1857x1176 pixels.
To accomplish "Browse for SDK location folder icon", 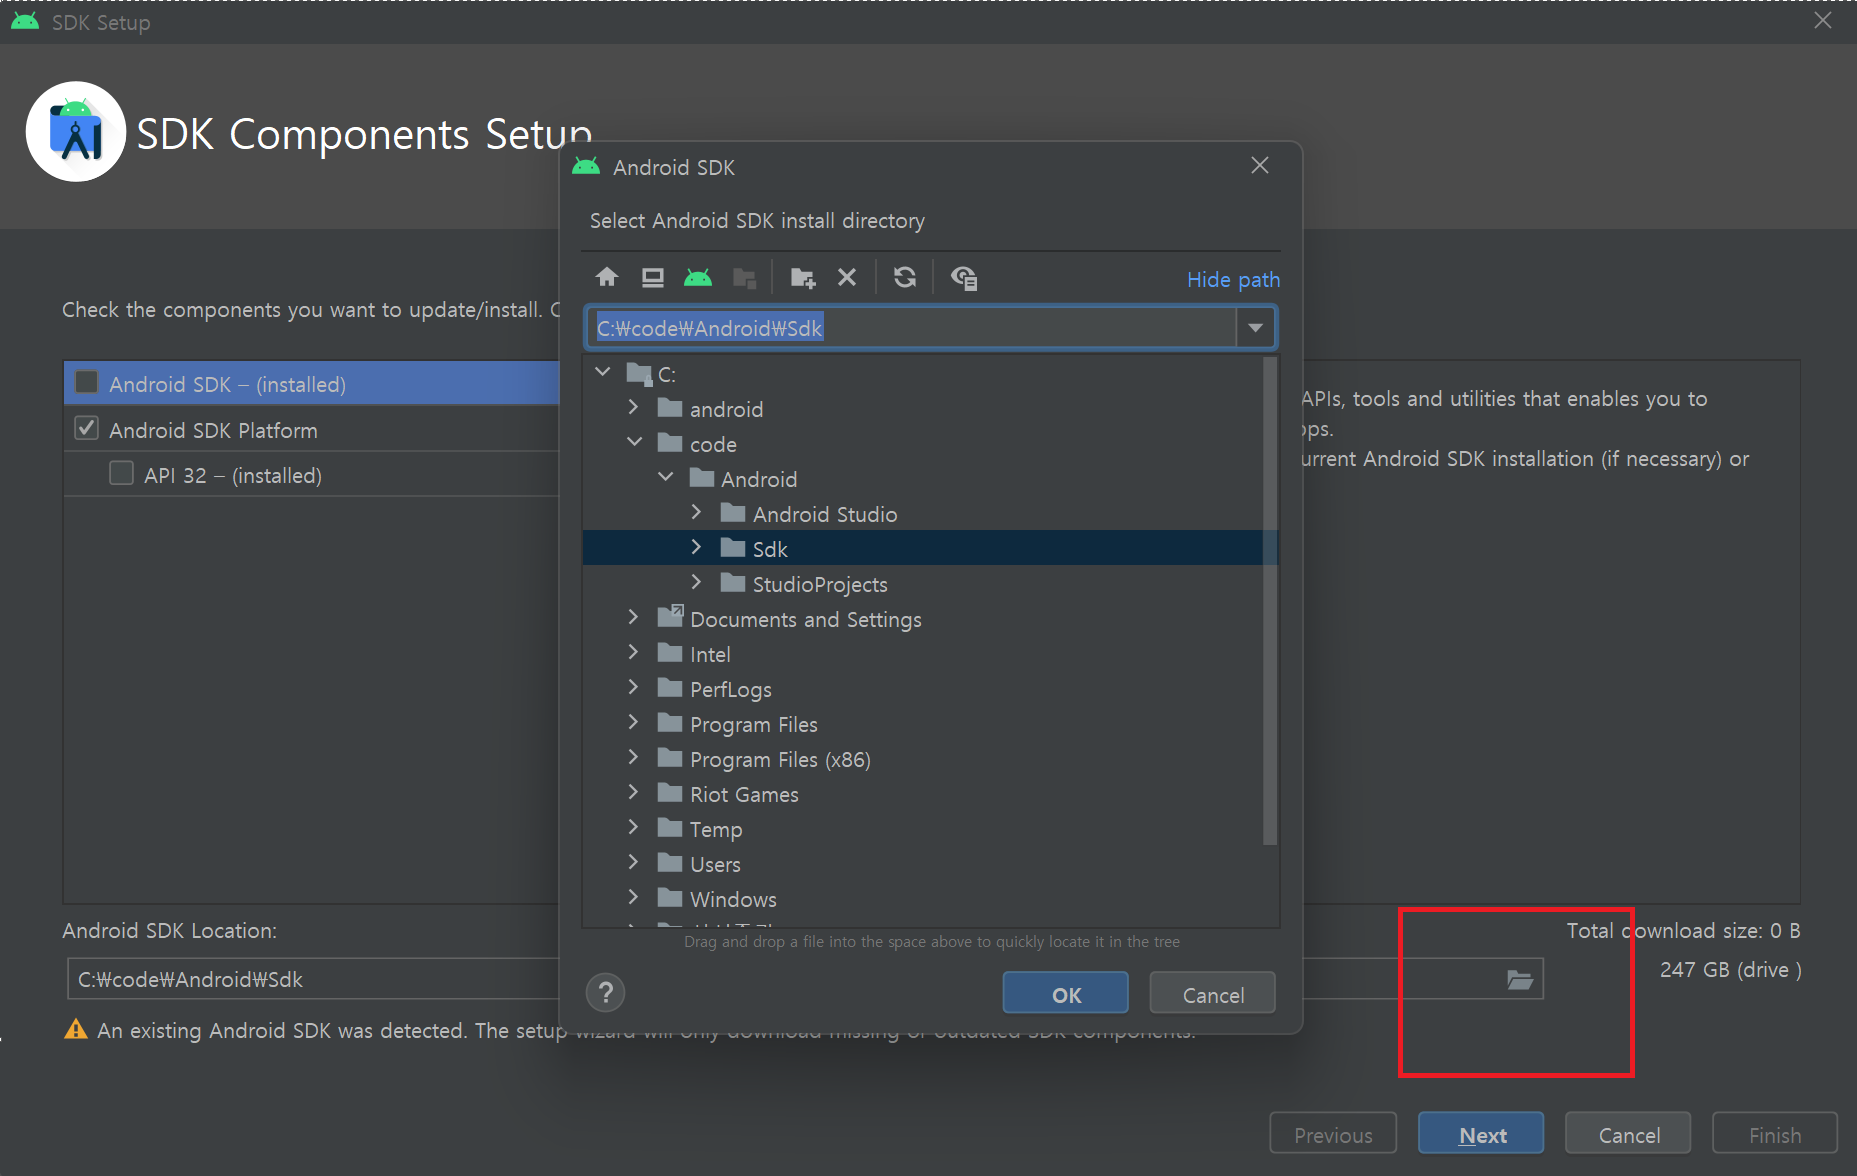I will (1519, 979).
